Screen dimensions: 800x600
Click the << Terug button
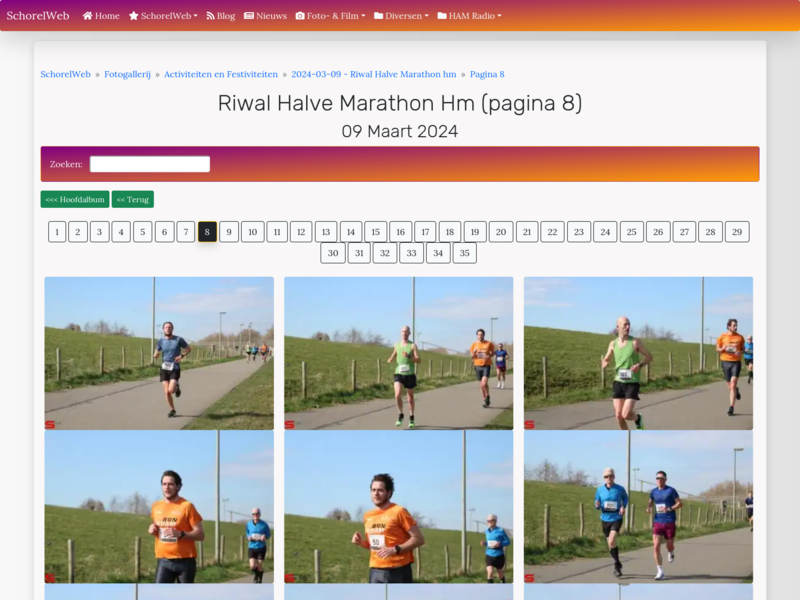click(133, 199)
